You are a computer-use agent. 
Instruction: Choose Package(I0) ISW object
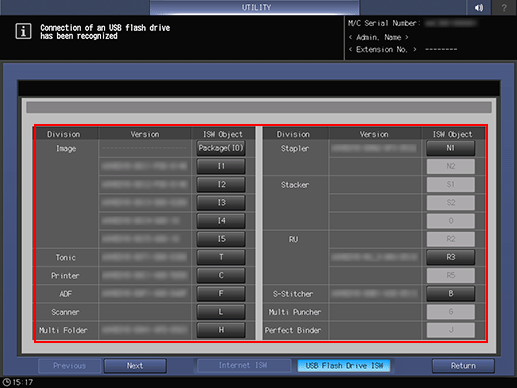click(x=221, y=148)
